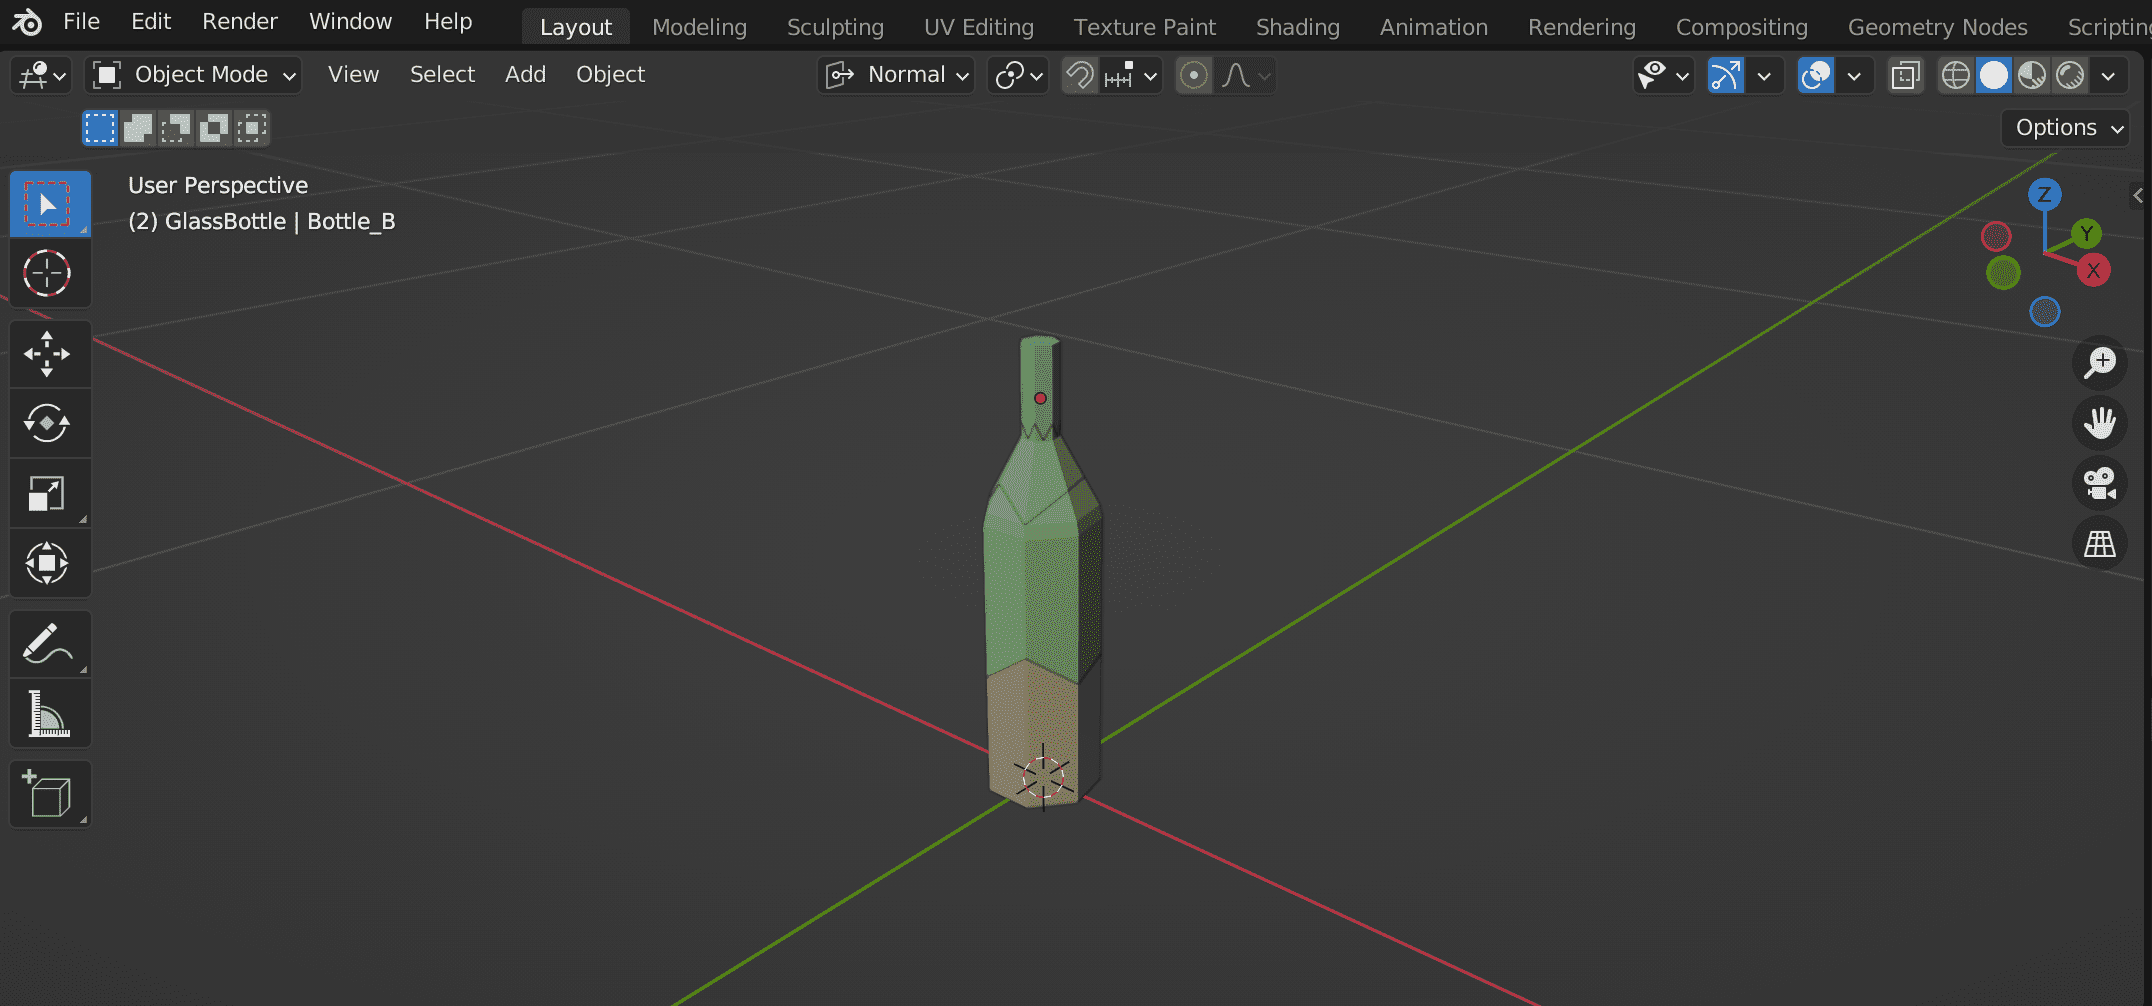The width and height of the screenshot is (2152, 1006).
Task: Switch to the Modeling workspace tab
Action: coord(699,27)
